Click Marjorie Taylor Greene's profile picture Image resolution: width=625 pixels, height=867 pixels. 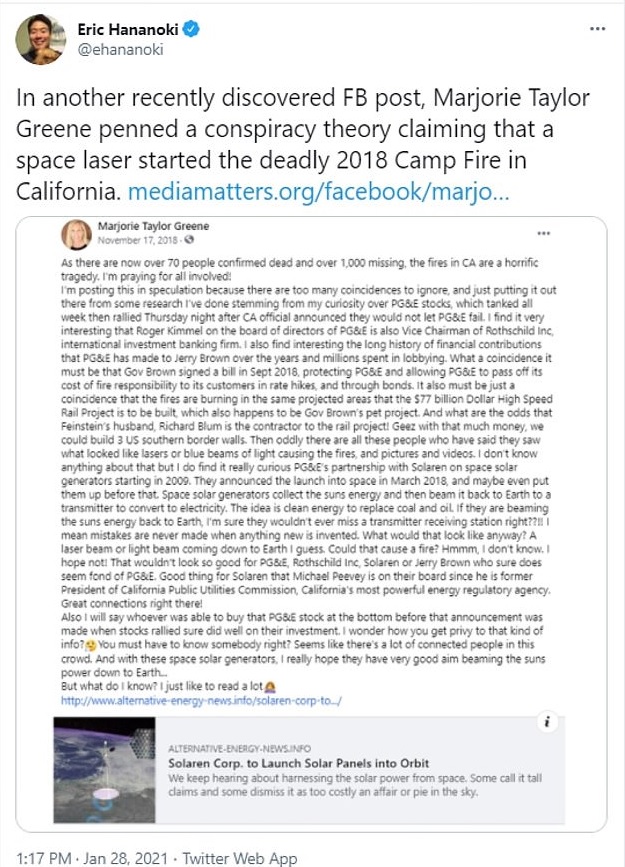point(77,236)
